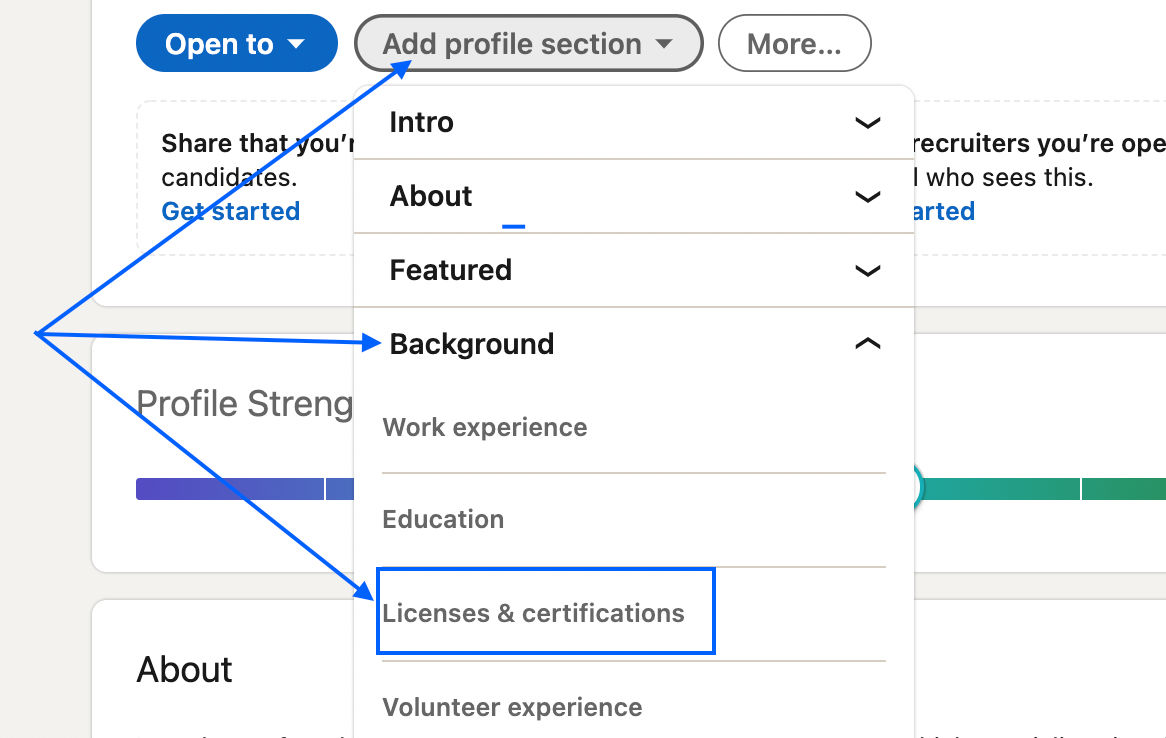Collapse the Background section

click(868, 343)
